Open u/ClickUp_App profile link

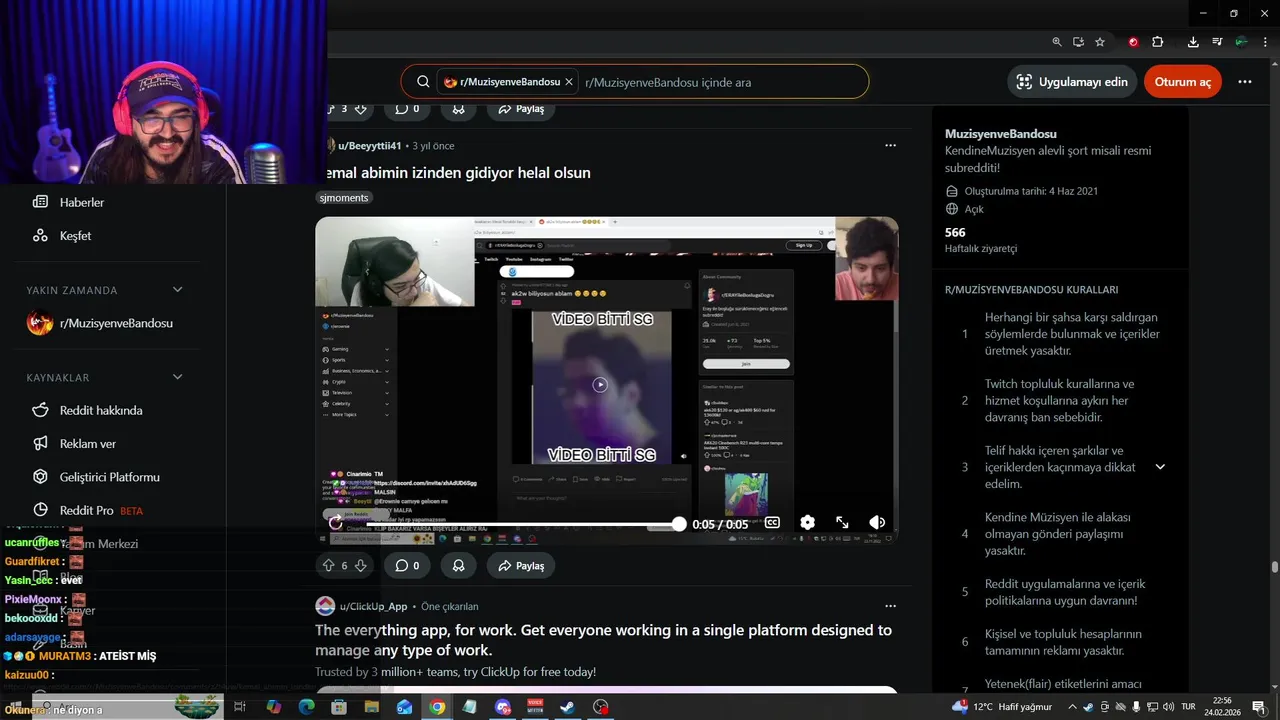point(374,606)
